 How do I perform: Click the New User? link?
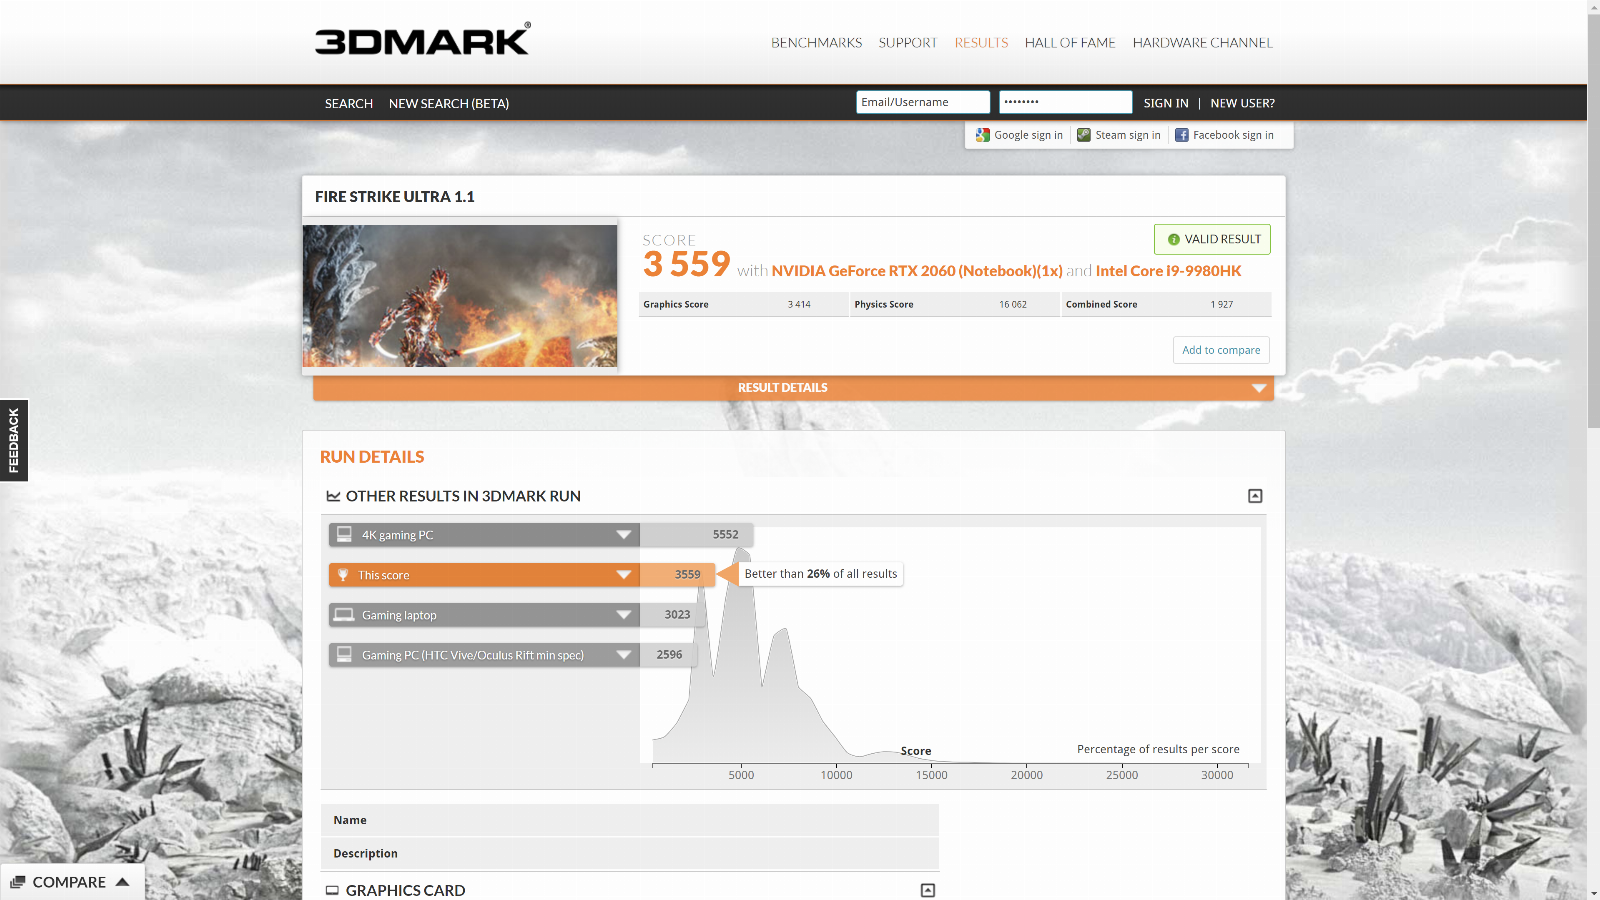(x=1243, y=103)
